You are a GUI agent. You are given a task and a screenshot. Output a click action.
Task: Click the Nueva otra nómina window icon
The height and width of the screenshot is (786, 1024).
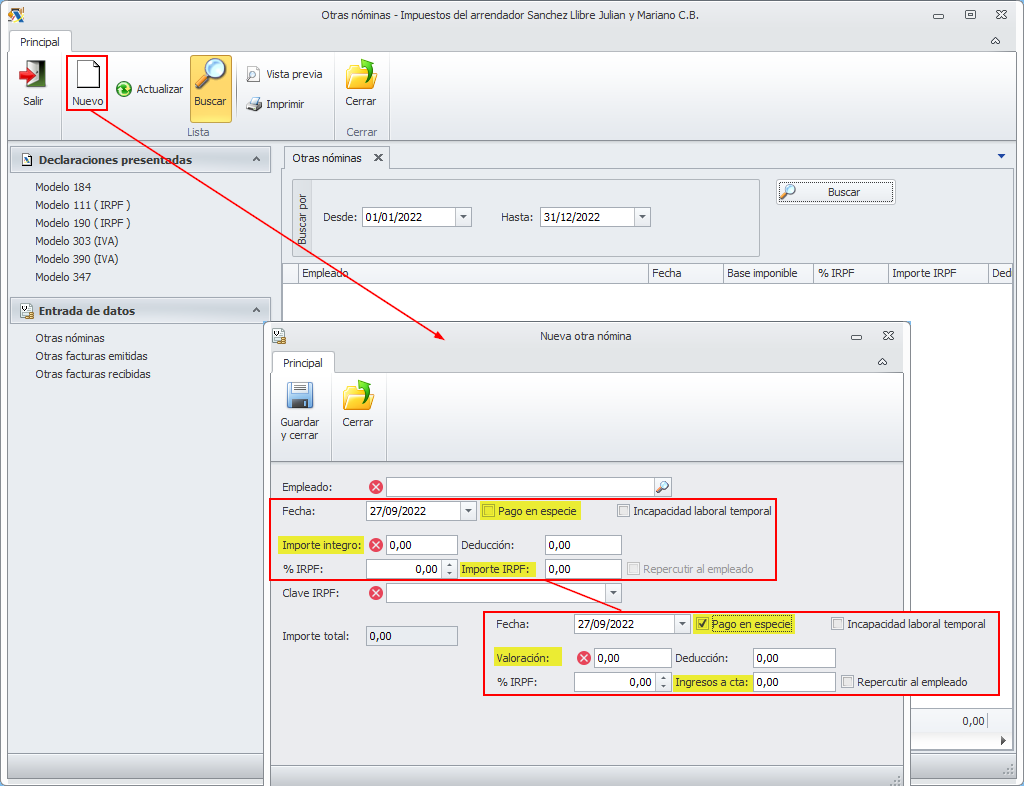click(280, 336)
